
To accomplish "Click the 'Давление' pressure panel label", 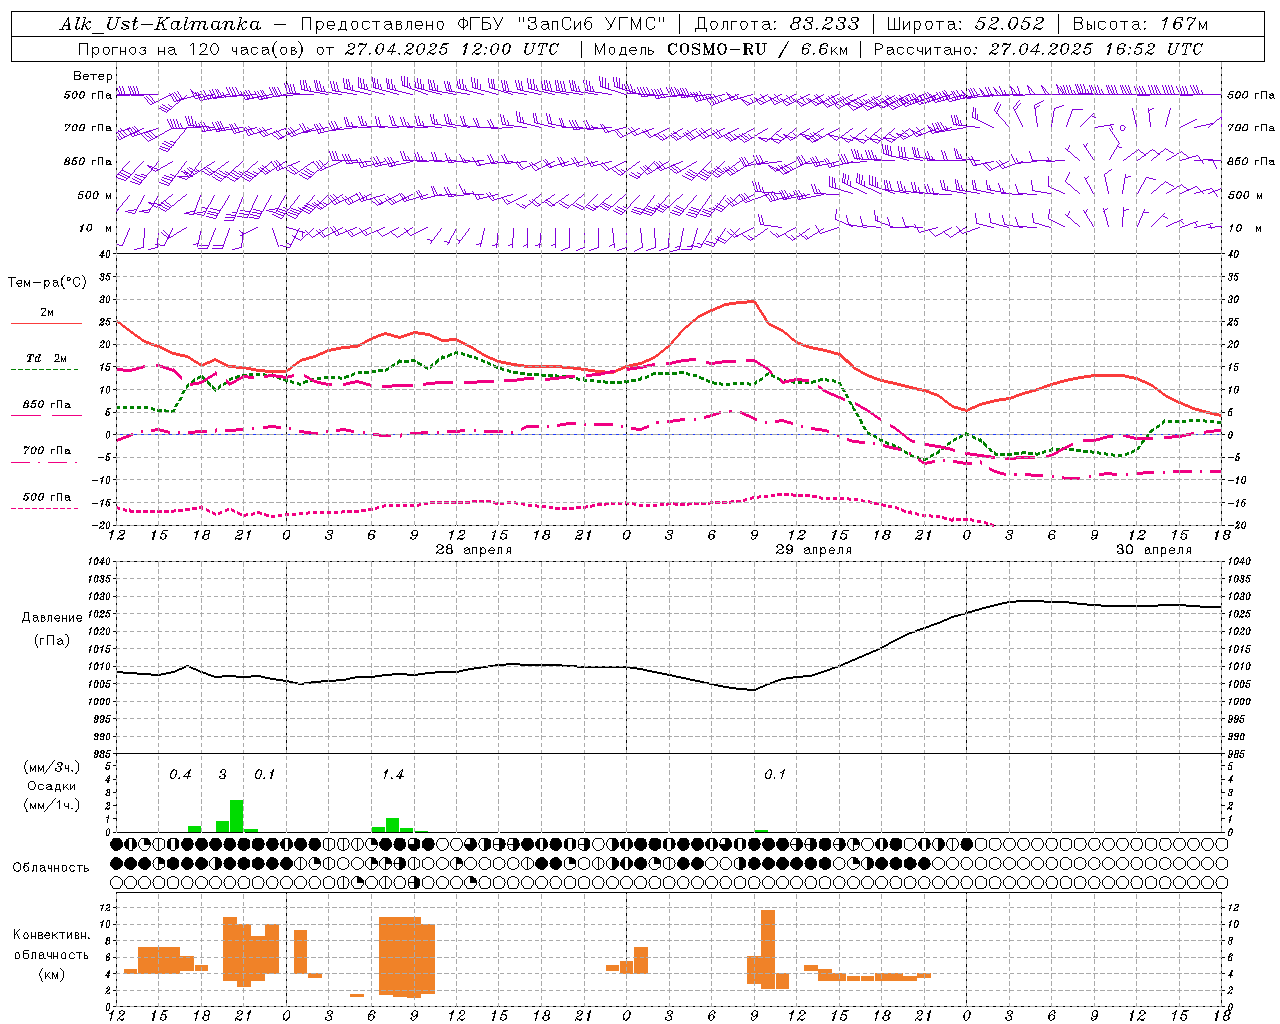I will click(52, 618).
